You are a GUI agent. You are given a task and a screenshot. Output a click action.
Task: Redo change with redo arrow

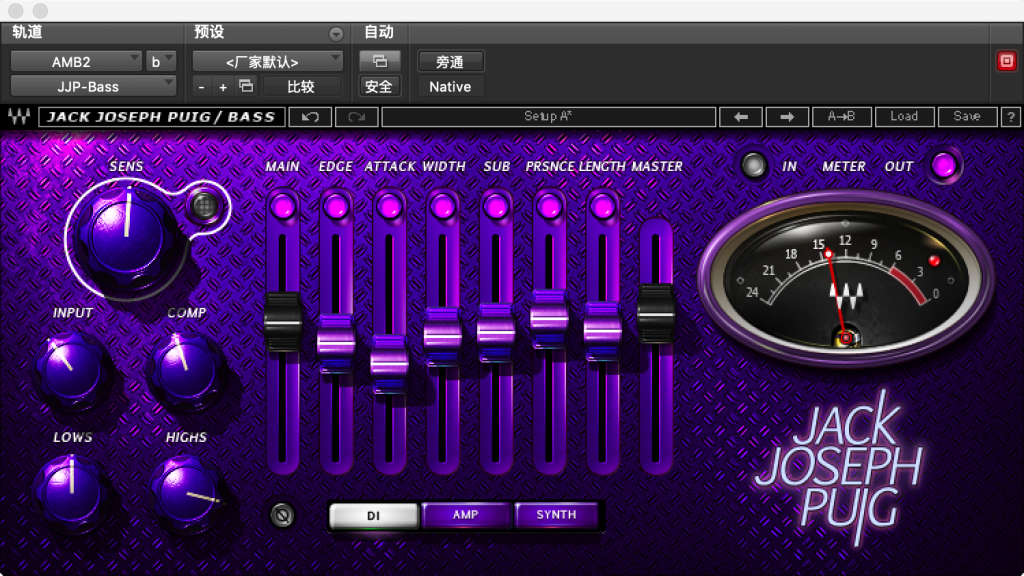356,117
